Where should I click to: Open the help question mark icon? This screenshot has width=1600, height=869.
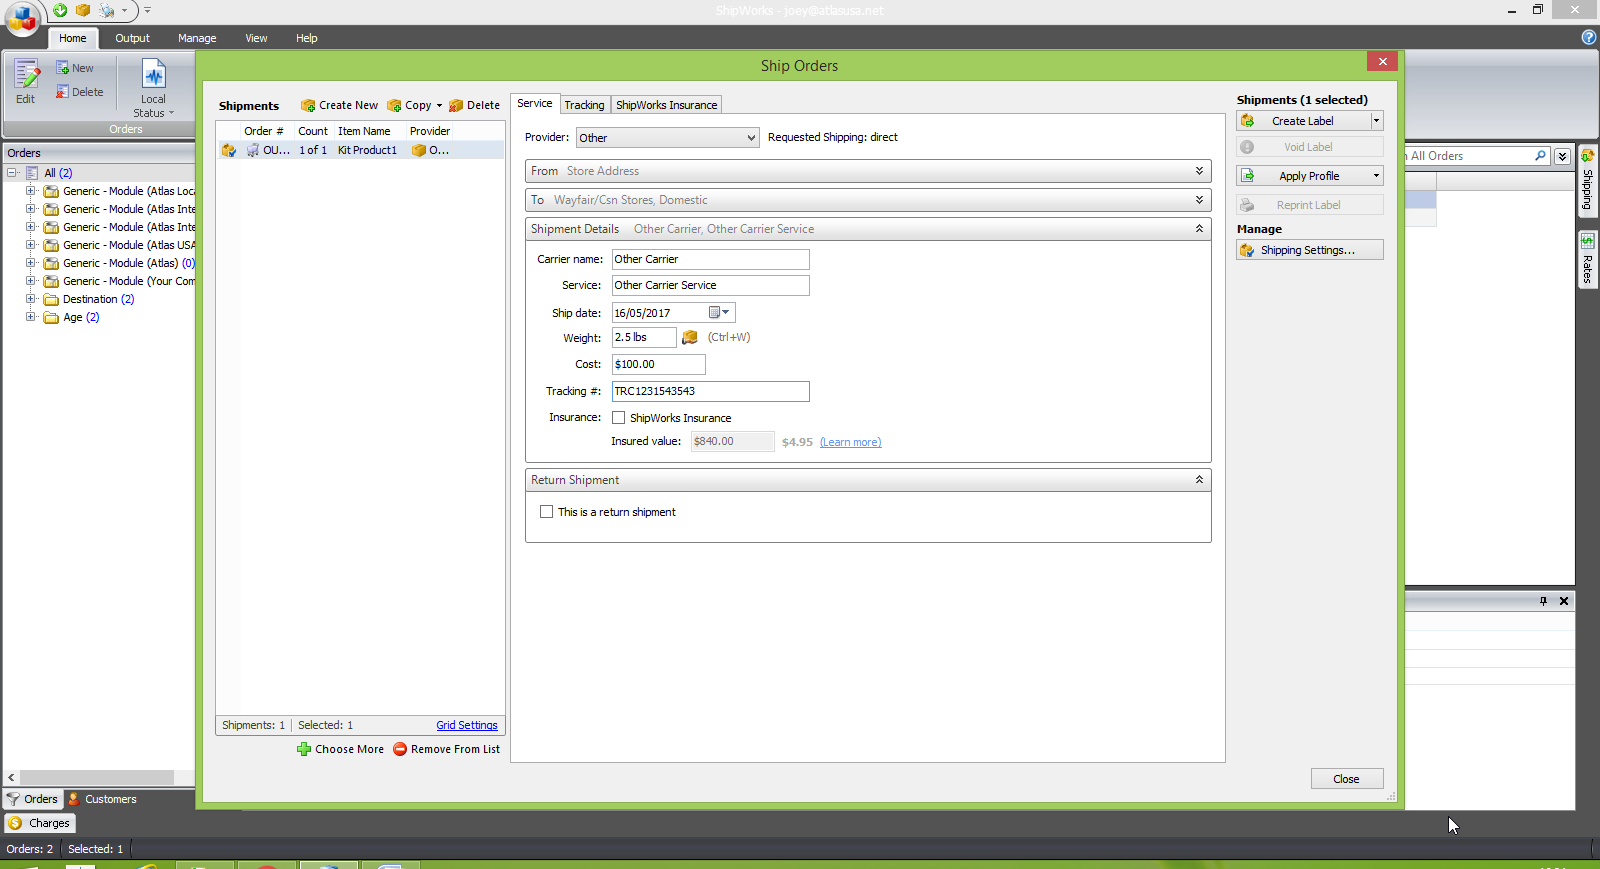coord(1588,37)
